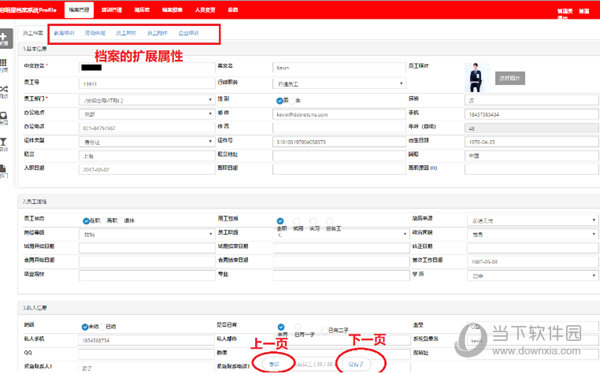The image size is (600, 374).
Task: Set employee status to 离职
Action: pos(104,221)
